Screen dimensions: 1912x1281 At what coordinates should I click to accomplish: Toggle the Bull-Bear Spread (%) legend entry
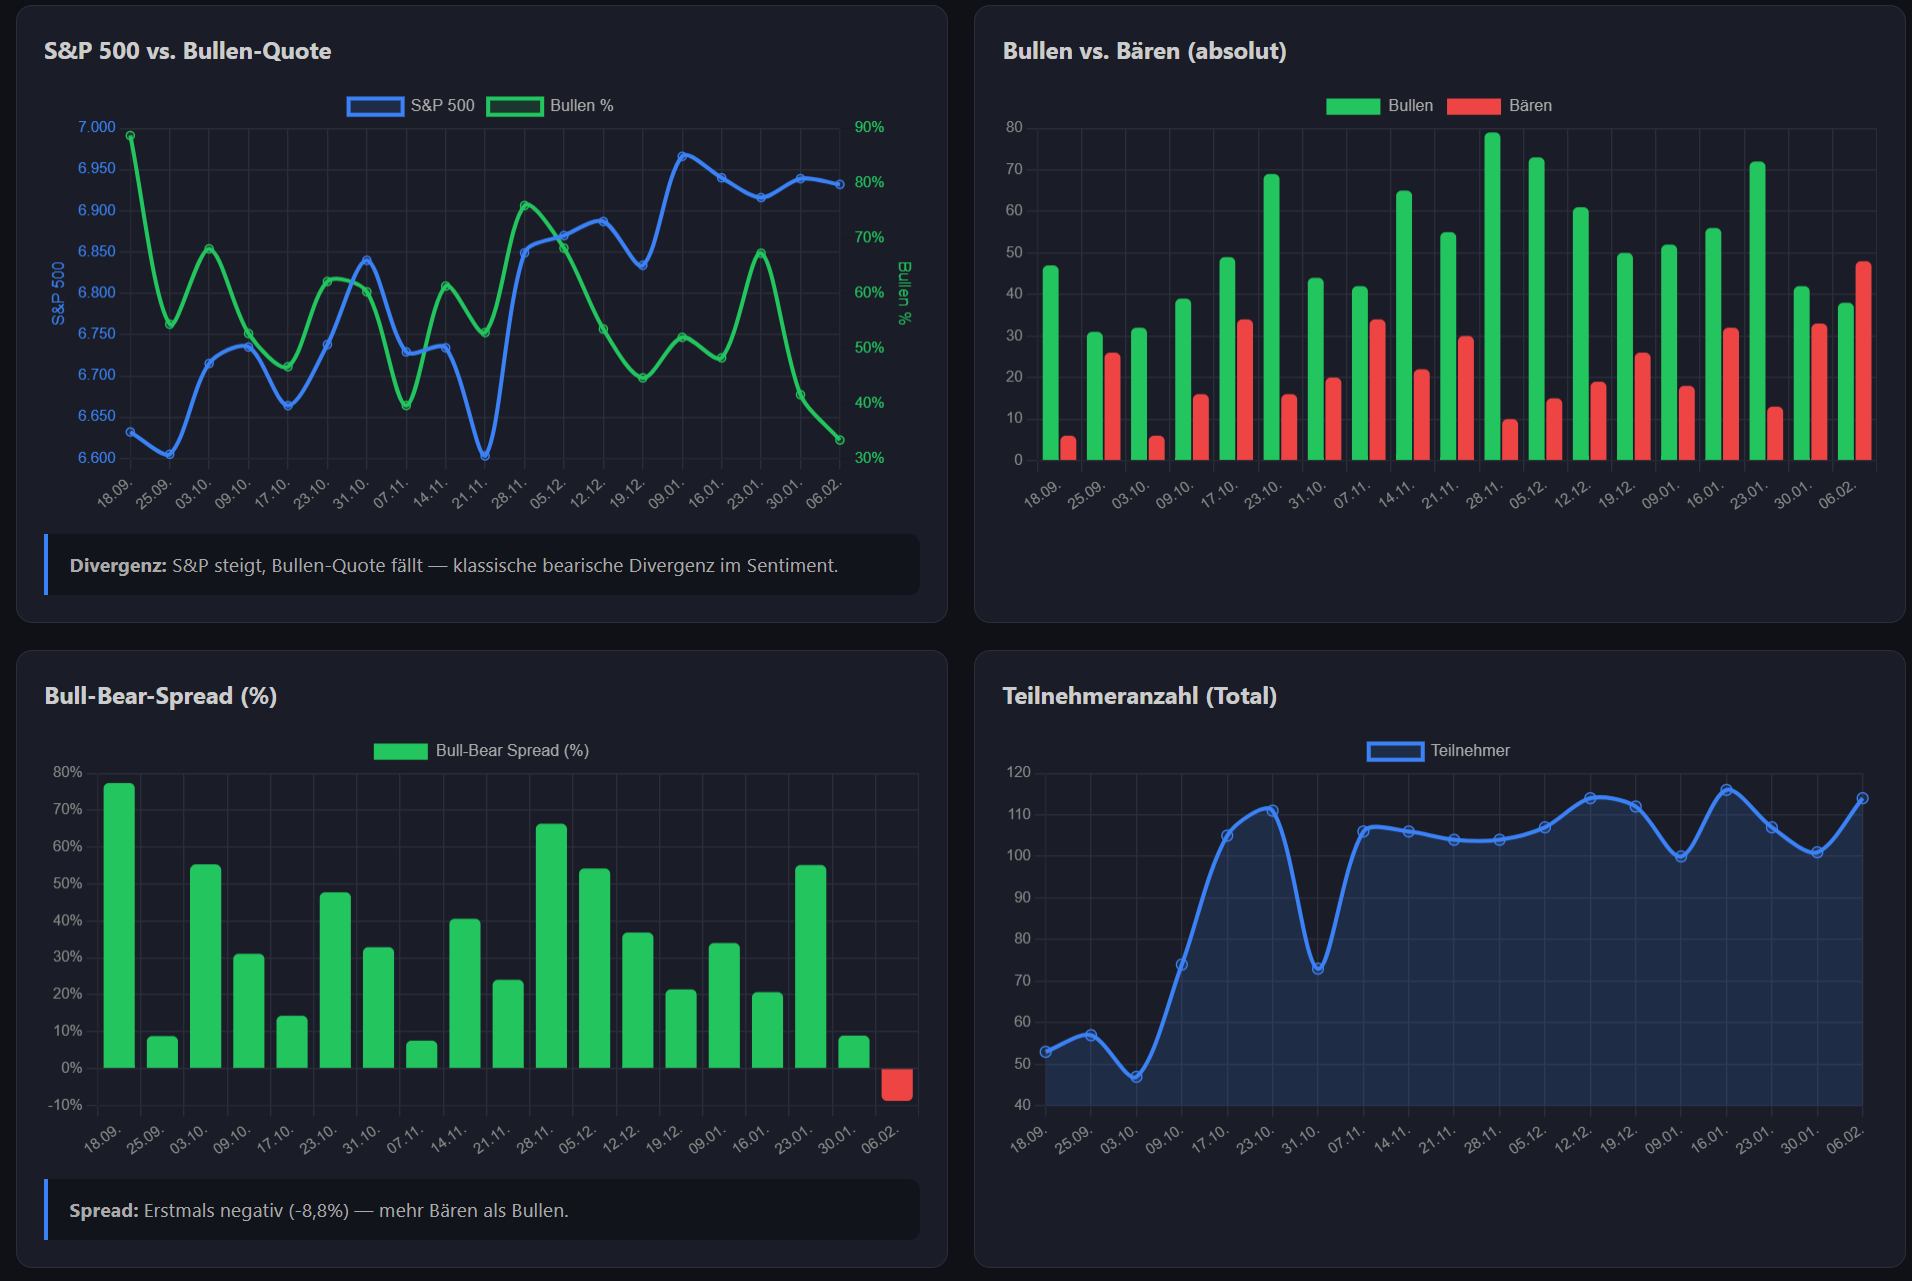[481, 751]
